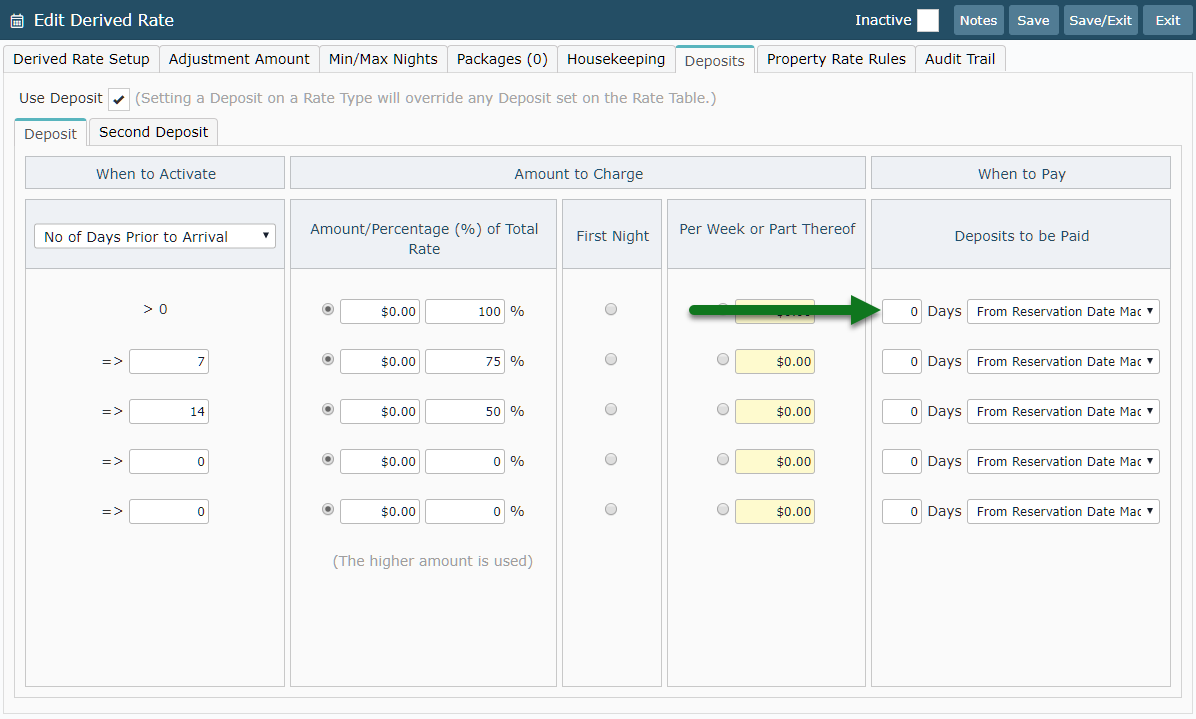1196x719 pixels.
Task: Click the days-prior field showing 14
Action: coord(169,412)
